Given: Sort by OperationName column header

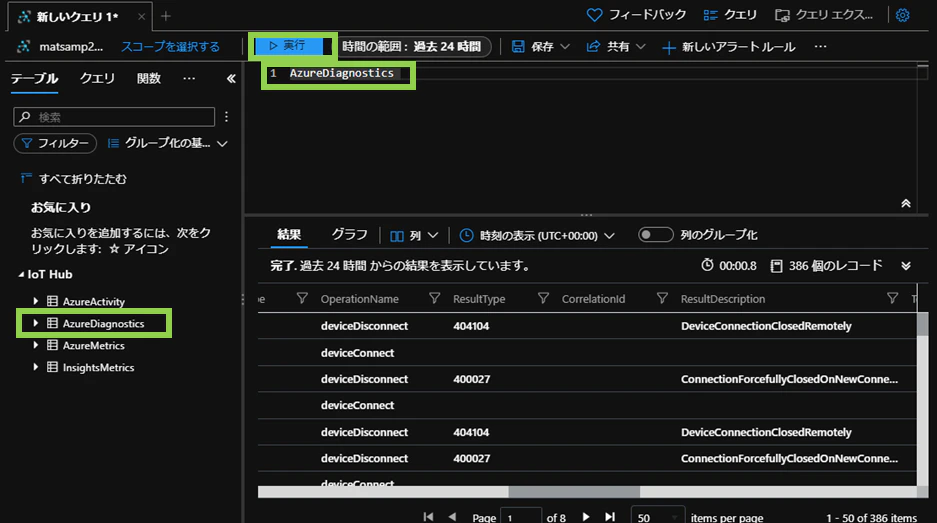Looking at the screenshot, I should pos(360,299).
